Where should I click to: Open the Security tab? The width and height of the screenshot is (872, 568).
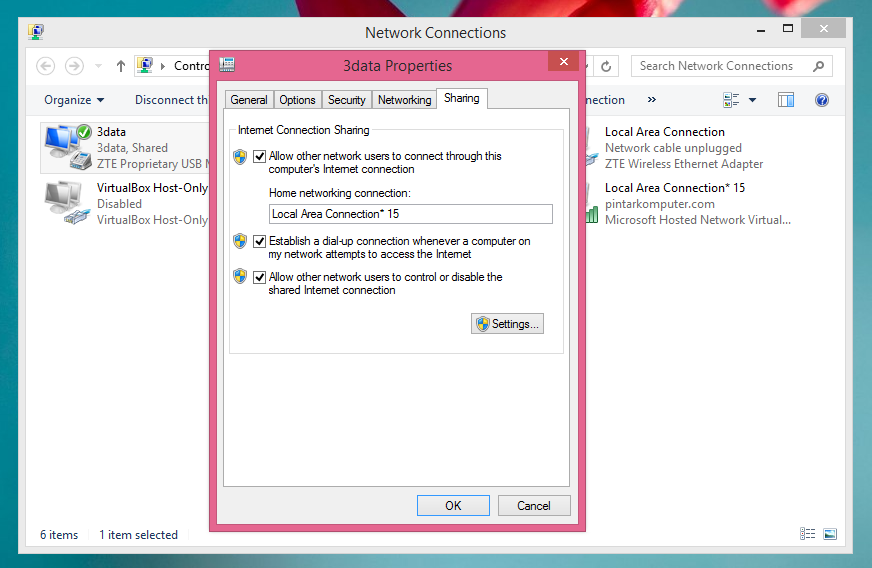pos(346,100)
